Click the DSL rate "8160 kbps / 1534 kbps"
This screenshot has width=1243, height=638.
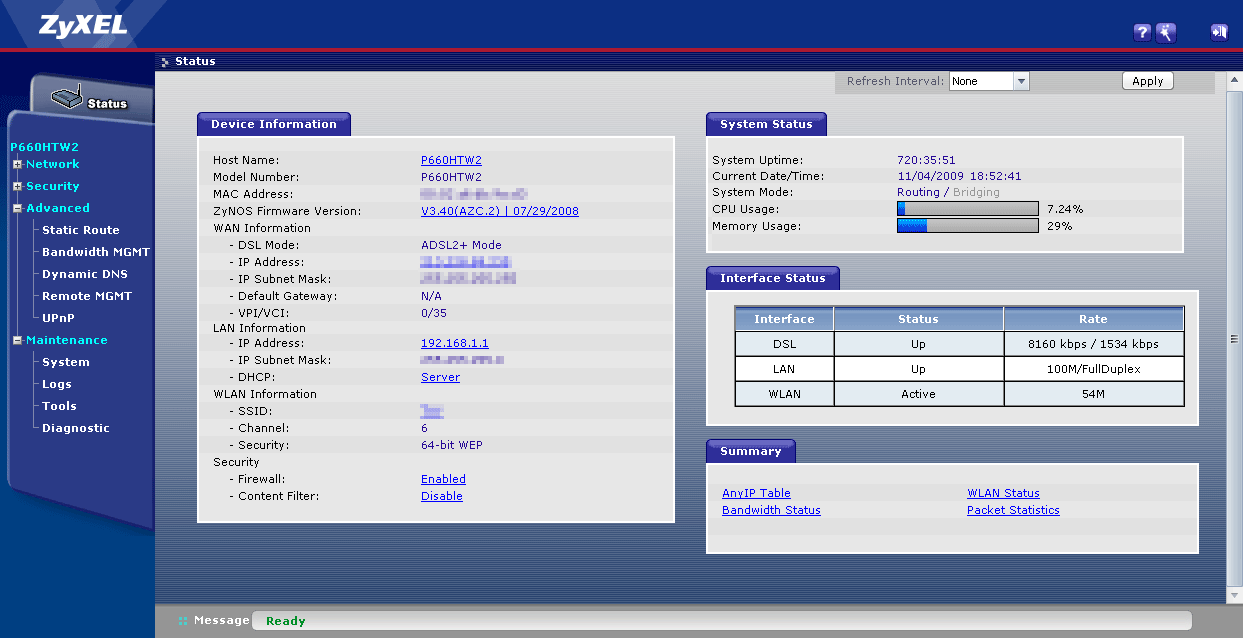[x=1093, y=344]
